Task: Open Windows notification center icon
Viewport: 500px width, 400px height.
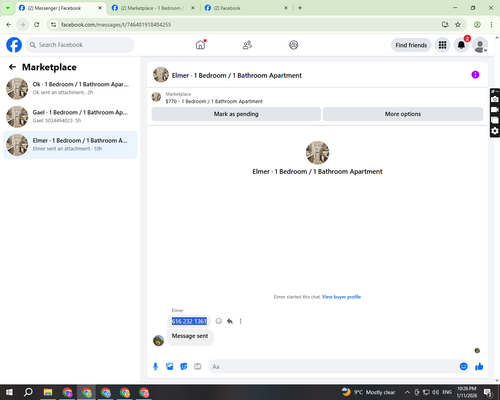Action: tap(488, 392)
